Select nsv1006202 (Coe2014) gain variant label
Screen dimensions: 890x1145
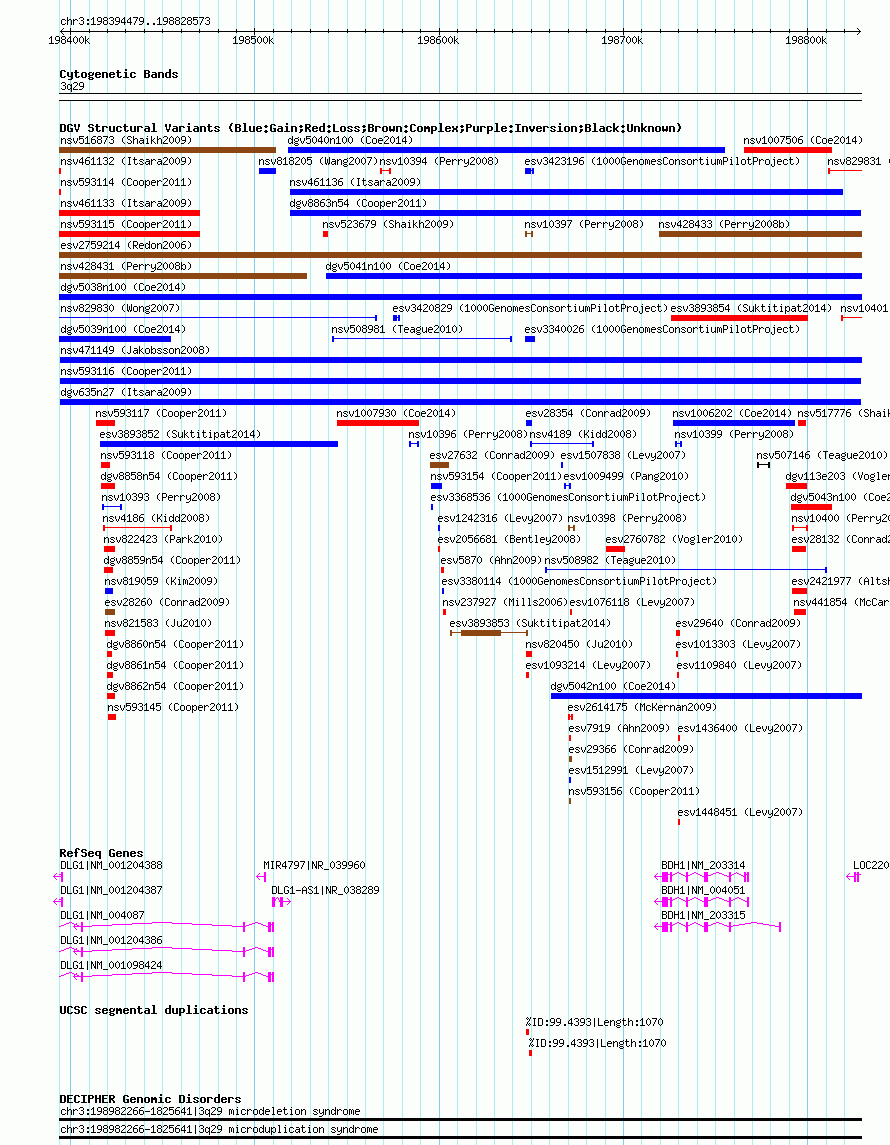(x=732, y=413)
